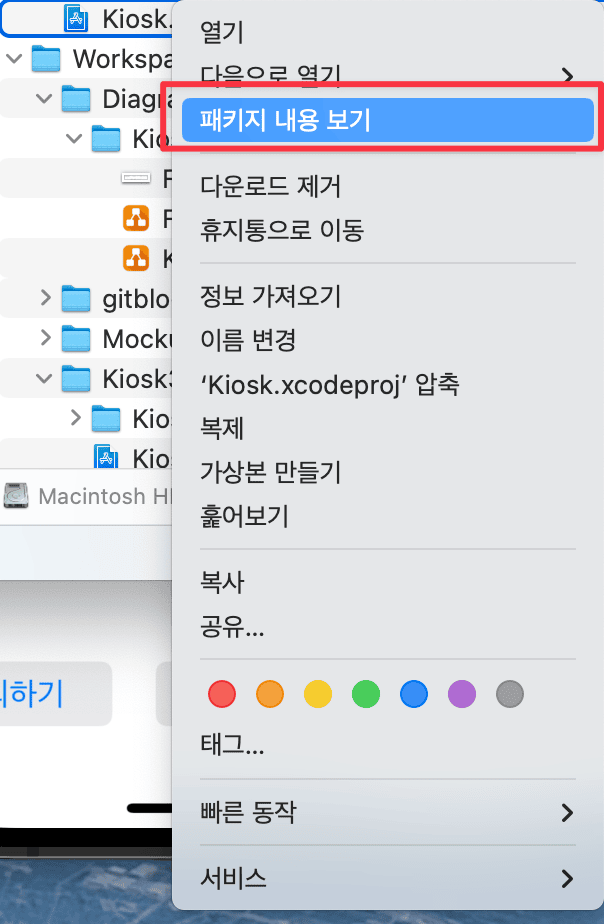Viewport: 604px width, 924px height.
Task: Expand the Kio folder under Kiosk3
Action: tap(75, 418)
